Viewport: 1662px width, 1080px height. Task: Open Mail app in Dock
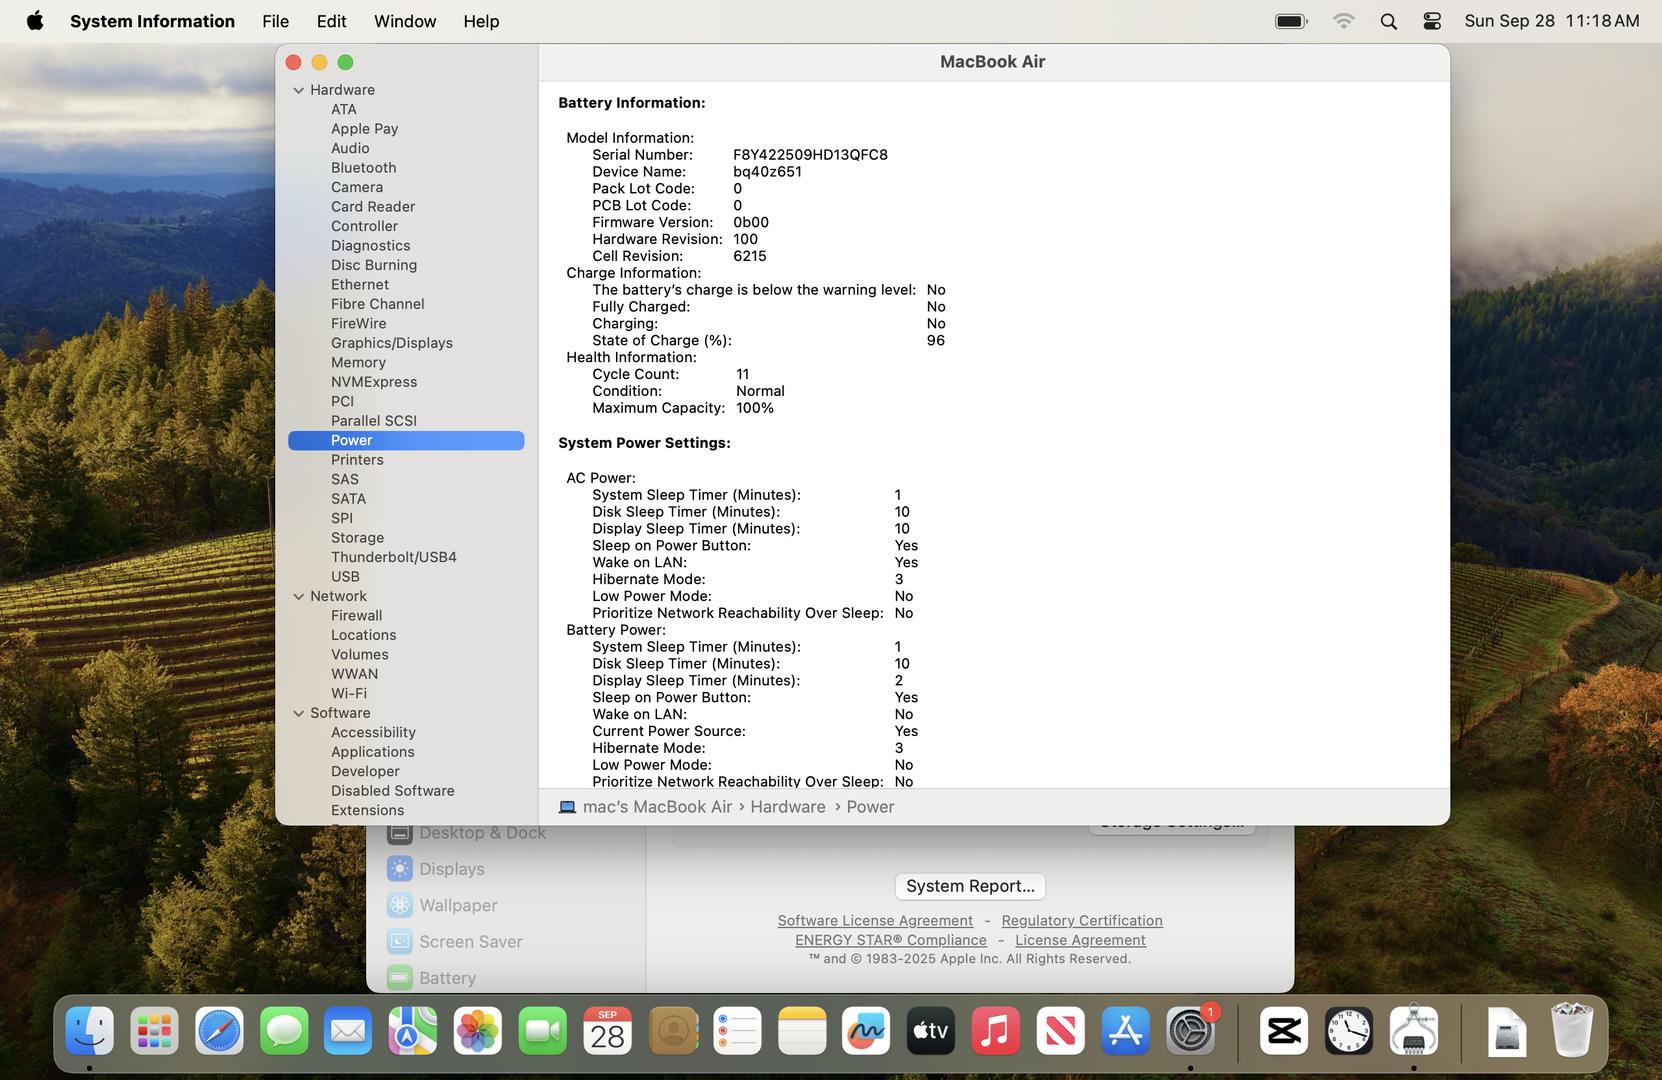click(x=348, y=1031)
